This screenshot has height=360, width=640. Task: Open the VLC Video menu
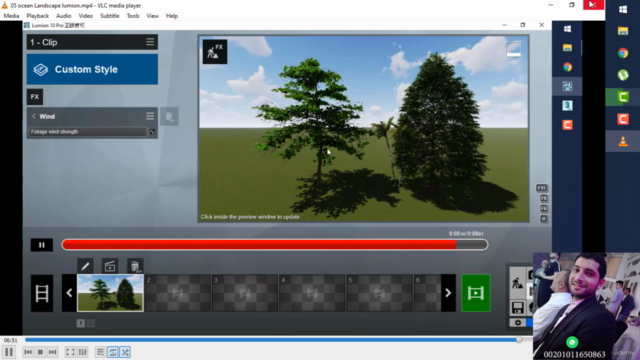86,16
